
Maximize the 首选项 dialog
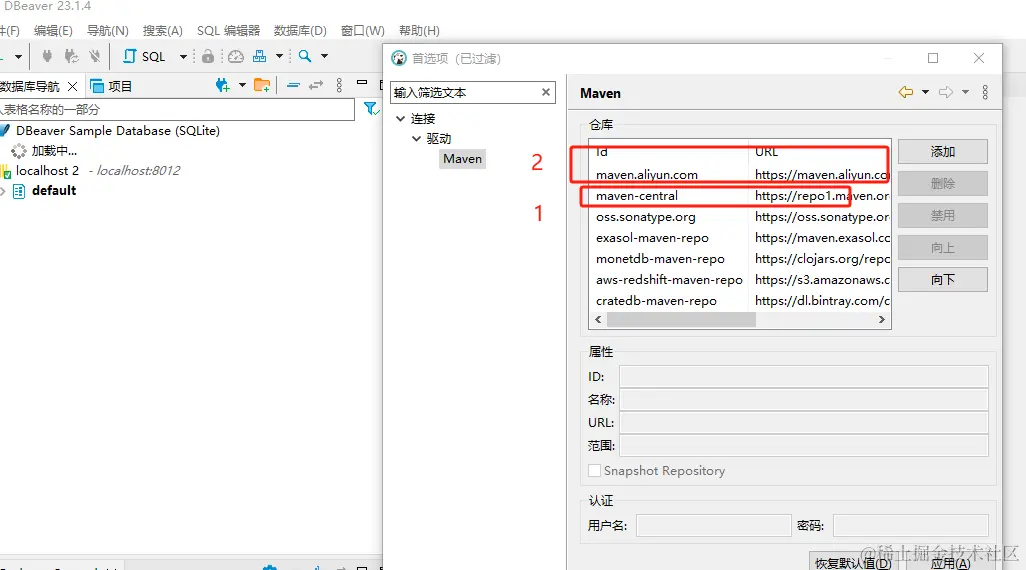tap(933, 58)
